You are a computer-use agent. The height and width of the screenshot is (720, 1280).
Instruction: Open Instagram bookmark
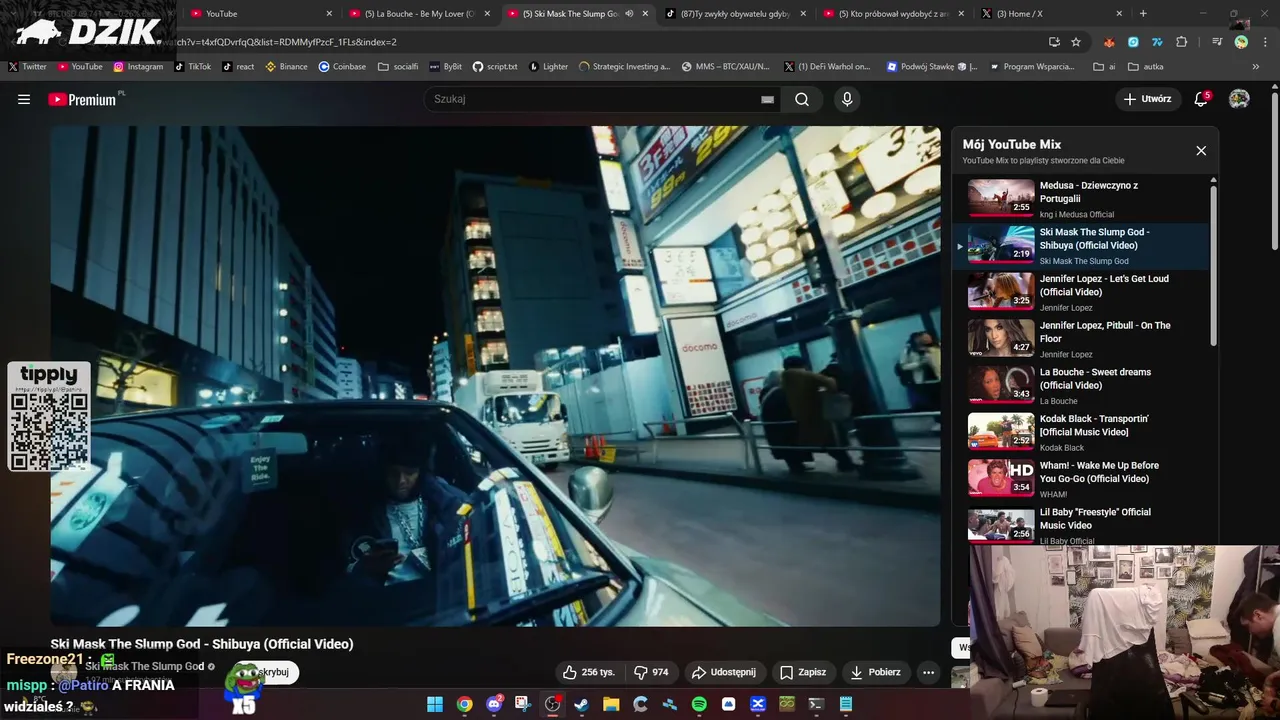[x=138, y=67]
